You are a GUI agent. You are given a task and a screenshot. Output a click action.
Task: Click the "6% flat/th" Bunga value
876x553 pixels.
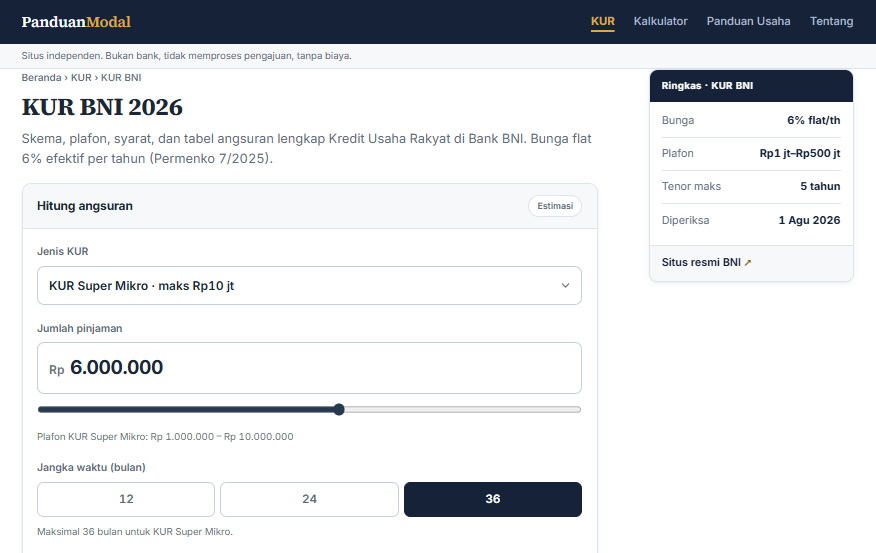813,120
